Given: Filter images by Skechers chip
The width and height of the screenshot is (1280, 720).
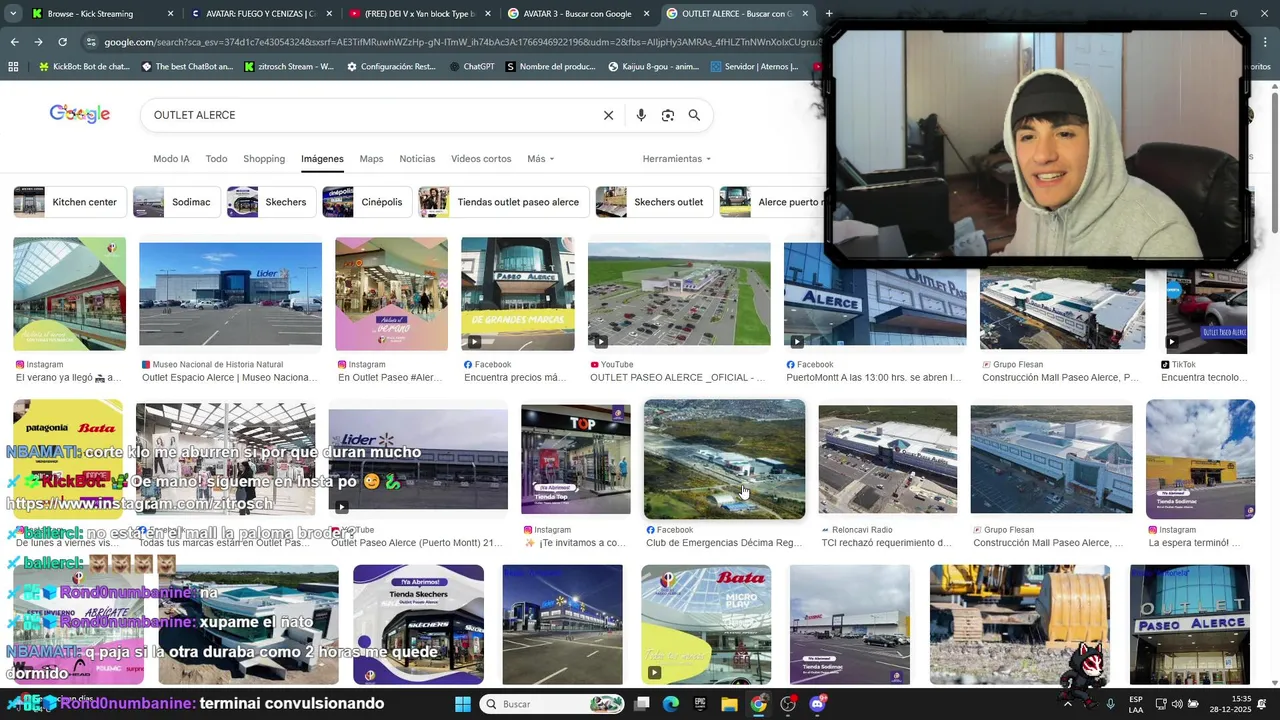Looking at the screenshot, I should tap(271, 202).
